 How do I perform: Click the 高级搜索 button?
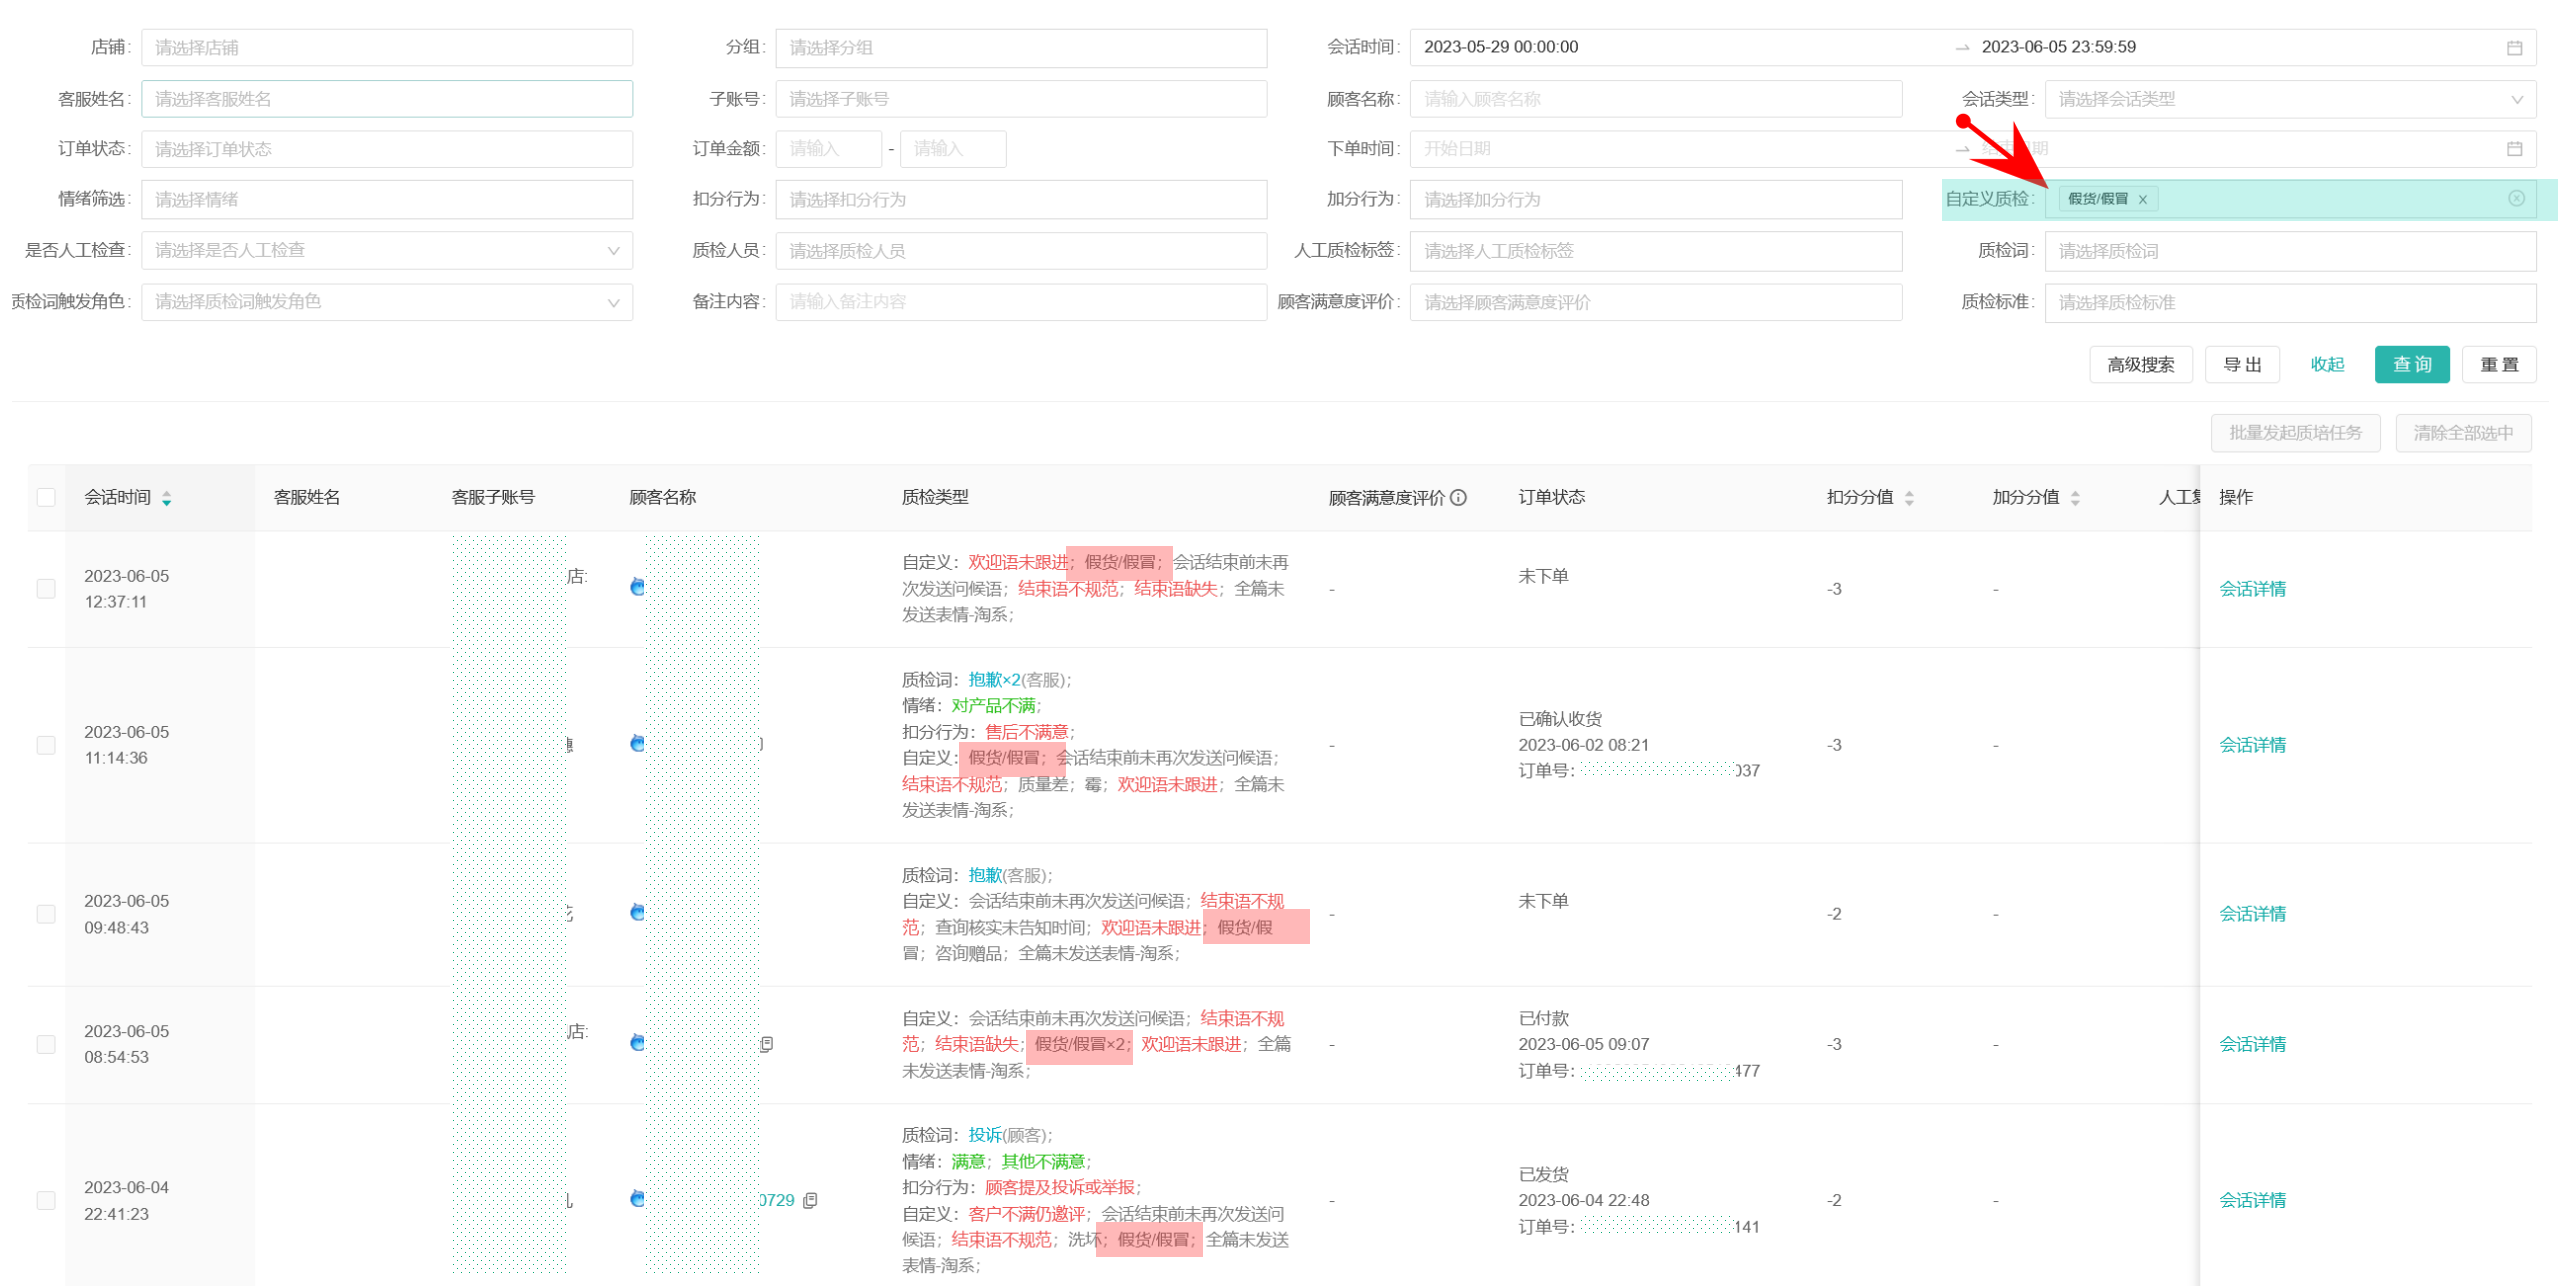(2140, 365)
